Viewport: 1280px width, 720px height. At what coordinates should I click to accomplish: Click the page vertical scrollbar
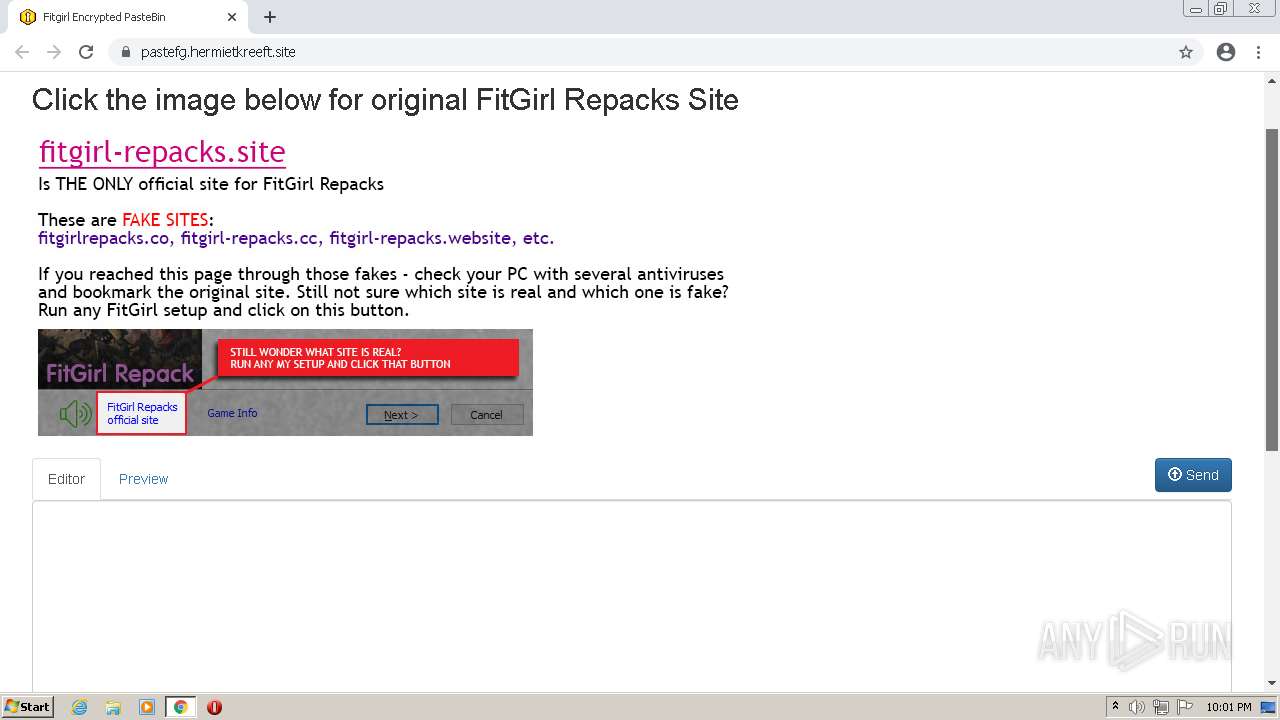[x=1272, y=290]
